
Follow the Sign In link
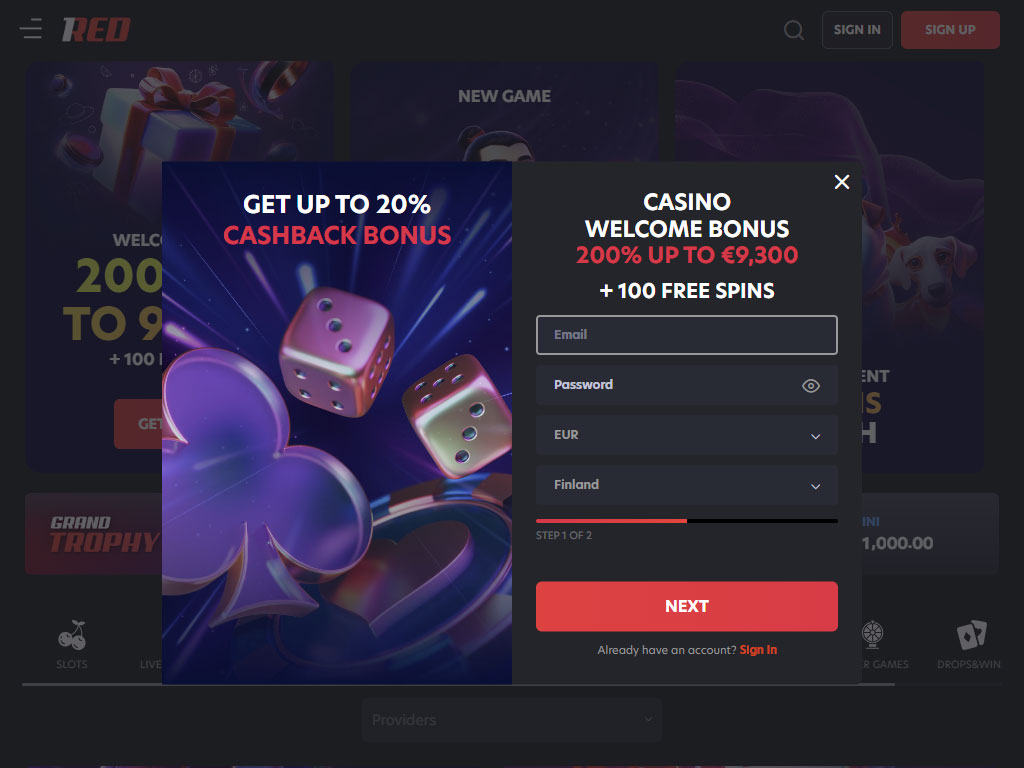tap(758, 650)
